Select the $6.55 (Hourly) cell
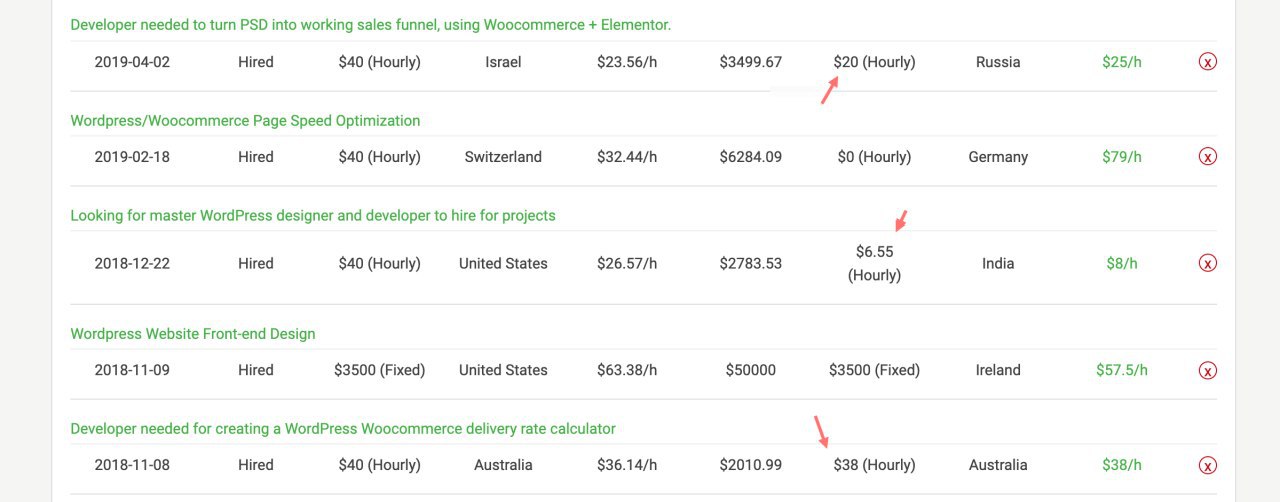Viewport: 1280px width, 502px height. click(875, 264)
